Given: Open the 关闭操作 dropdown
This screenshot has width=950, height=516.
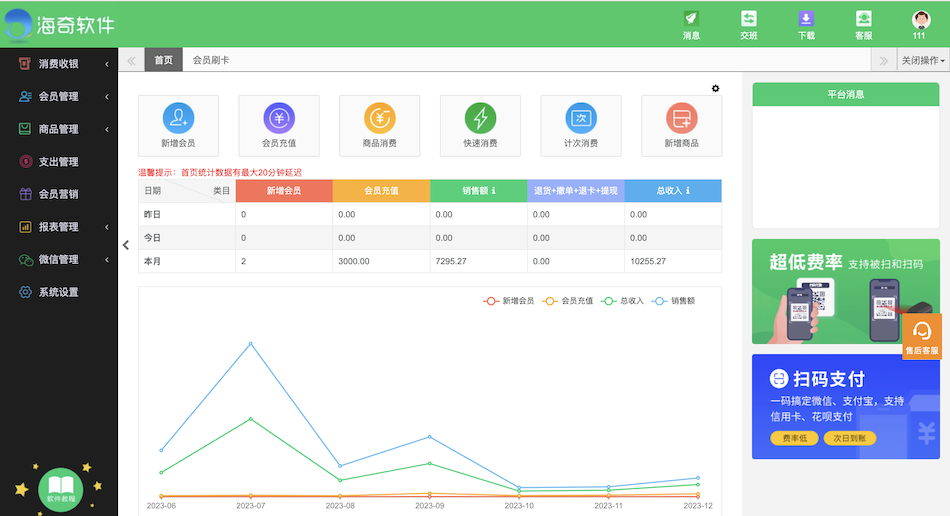Looking at the screenshot, I should point(922,60).
